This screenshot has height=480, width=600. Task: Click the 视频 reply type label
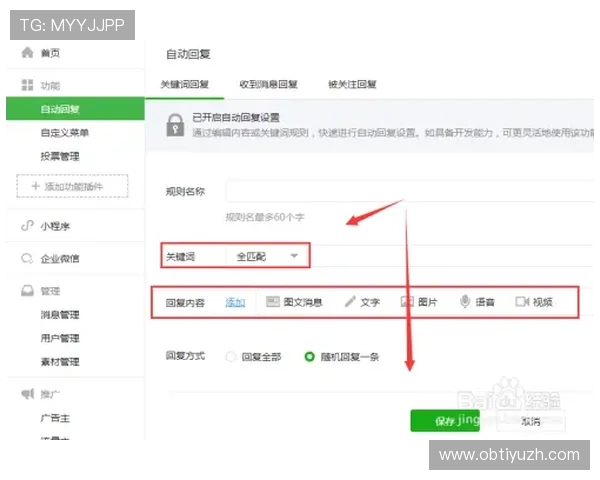(x=542, y=302)
